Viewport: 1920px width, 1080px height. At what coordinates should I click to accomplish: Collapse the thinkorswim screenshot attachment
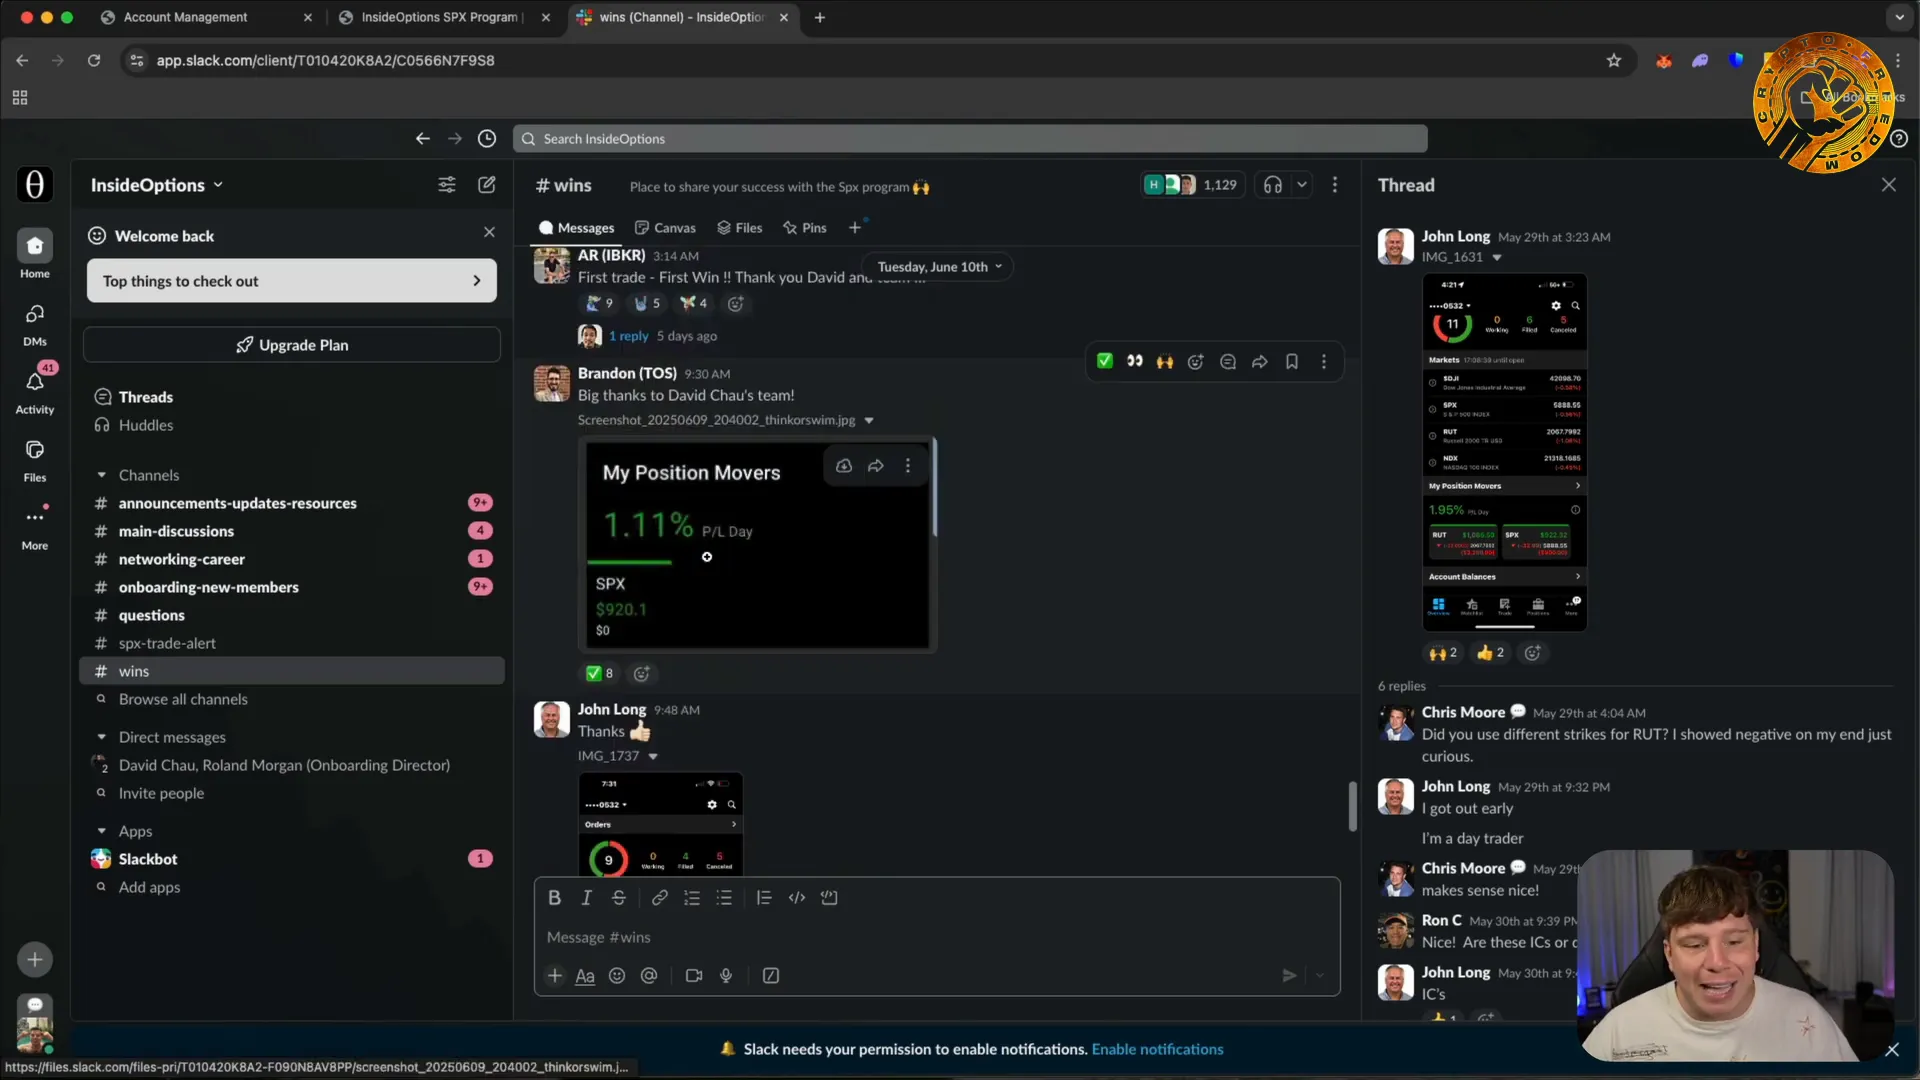pyautogui.click(x=868, y=421)
